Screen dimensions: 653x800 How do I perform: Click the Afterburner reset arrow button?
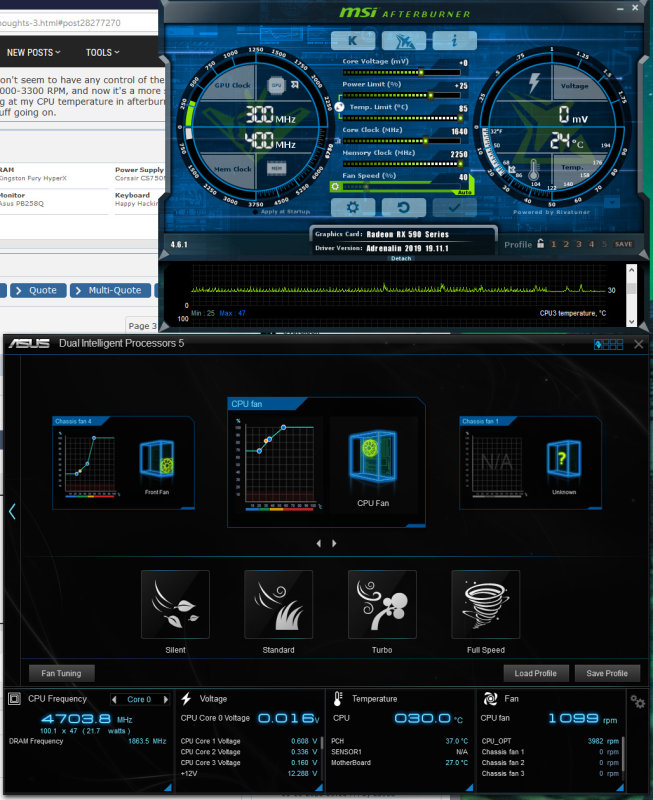[404, 207]
